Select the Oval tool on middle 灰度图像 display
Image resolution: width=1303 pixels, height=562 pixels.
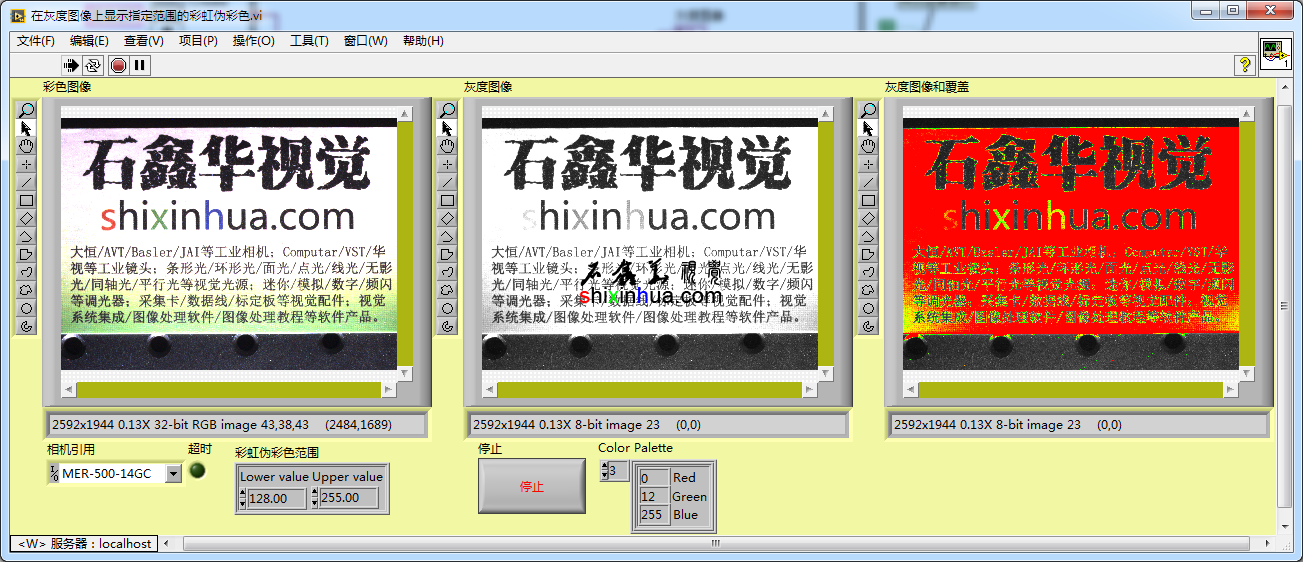pyautogui.click(x=448, y=308)
